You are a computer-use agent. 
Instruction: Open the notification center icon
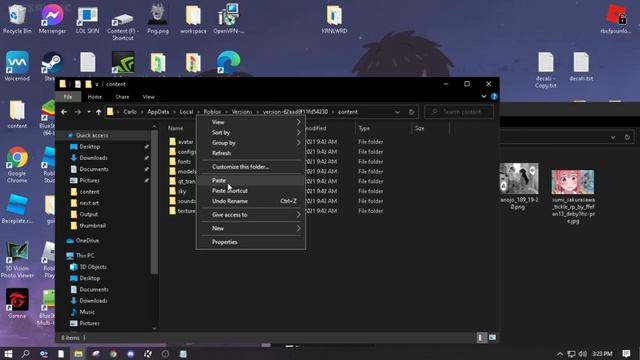point(626,353)
